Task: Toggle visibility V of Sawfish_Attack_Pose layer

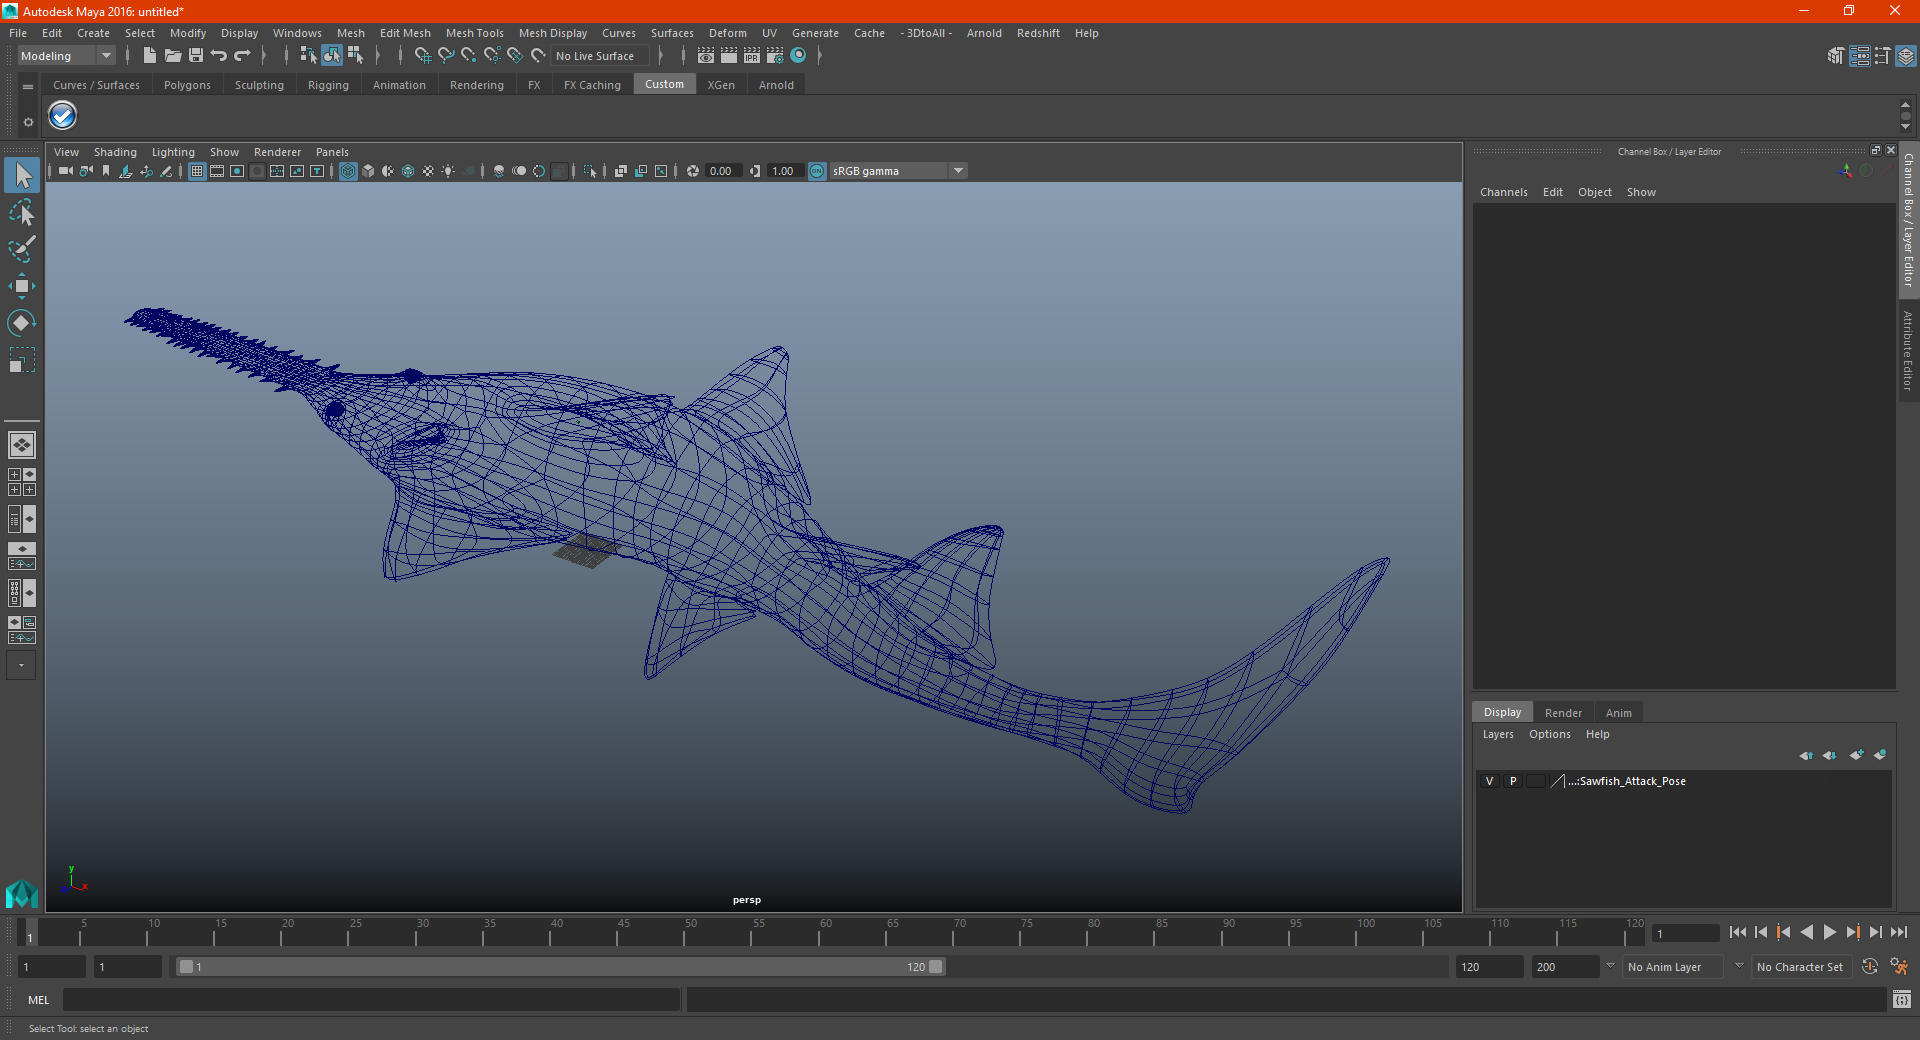Action: coord(1489,781)
